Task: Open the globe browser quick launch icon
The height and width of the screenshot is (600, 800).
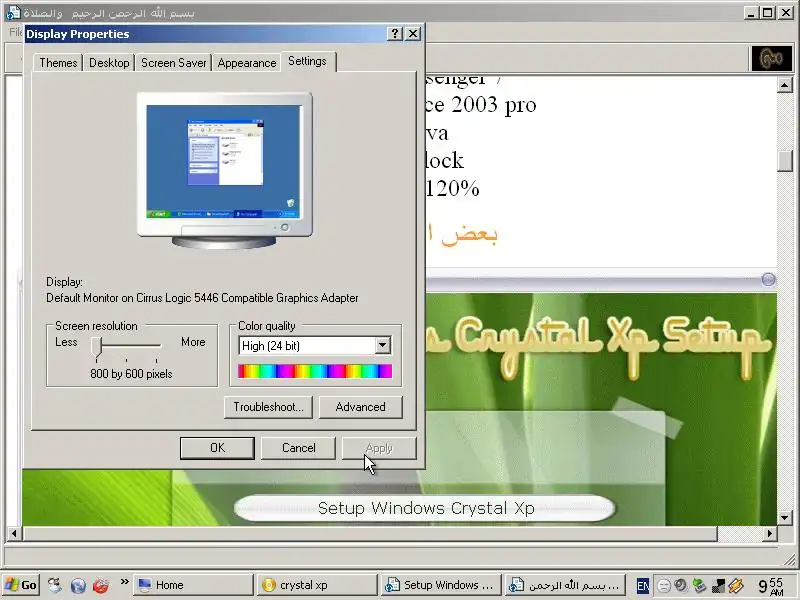Action: click(78, 585)
